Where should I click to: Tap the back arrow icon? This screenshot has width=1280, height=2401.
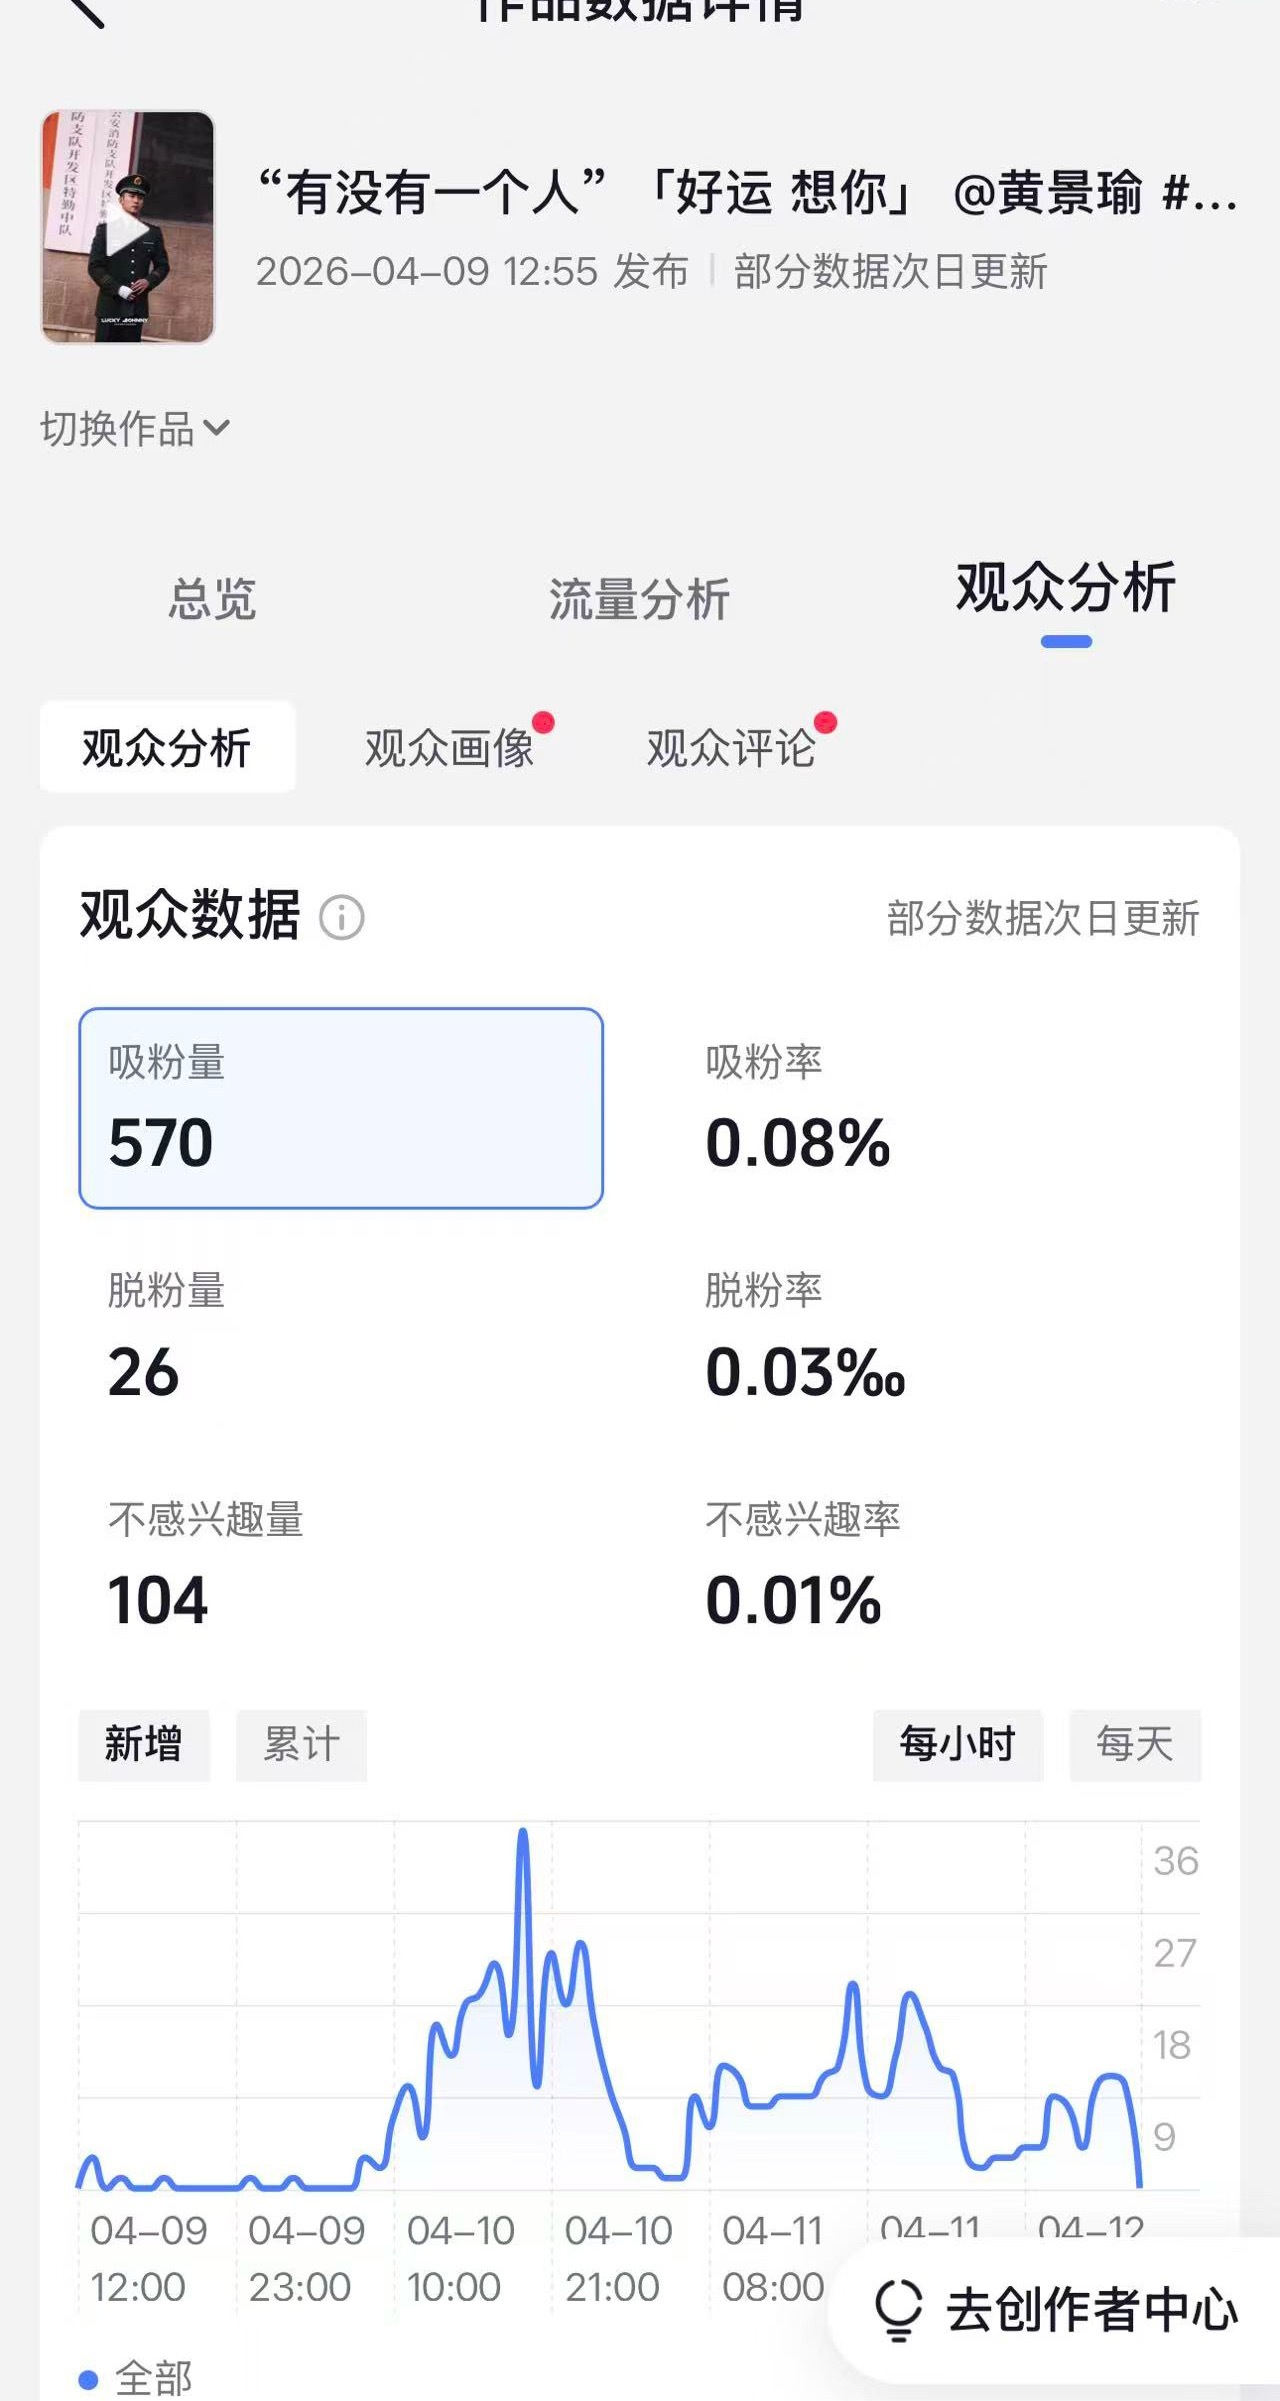tap(86, 10)
